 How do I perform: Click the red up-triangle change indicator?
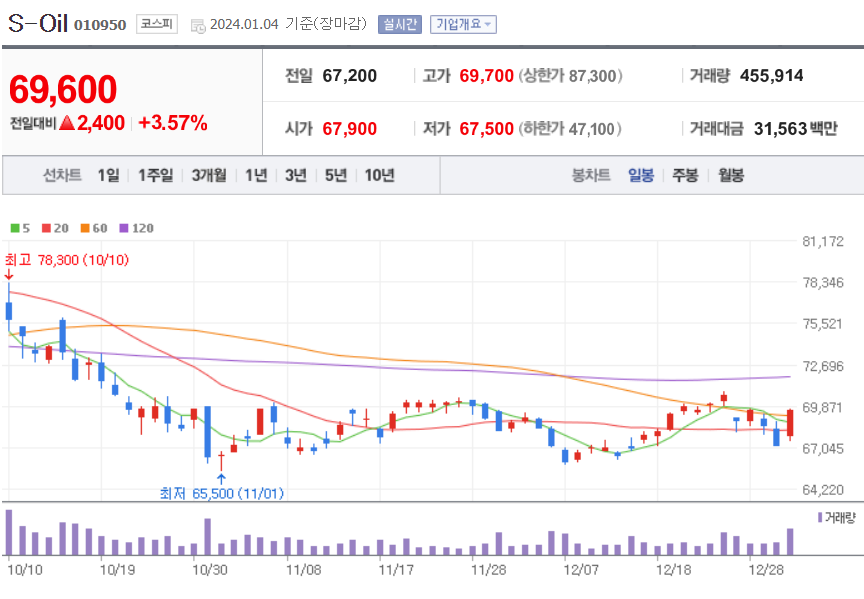[67, 122]
